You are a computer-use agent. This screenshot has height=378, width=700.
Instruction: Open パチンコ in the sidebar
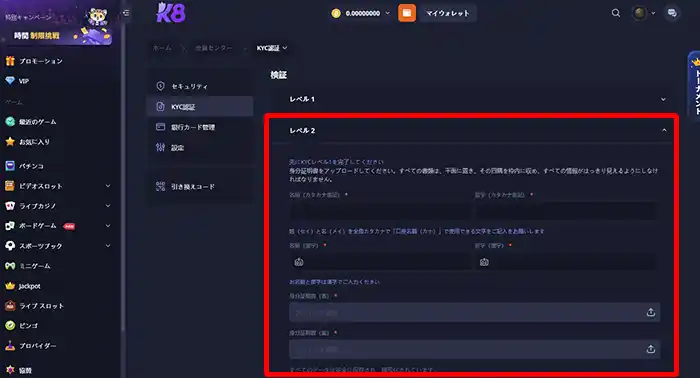click(x=31, y=166)
